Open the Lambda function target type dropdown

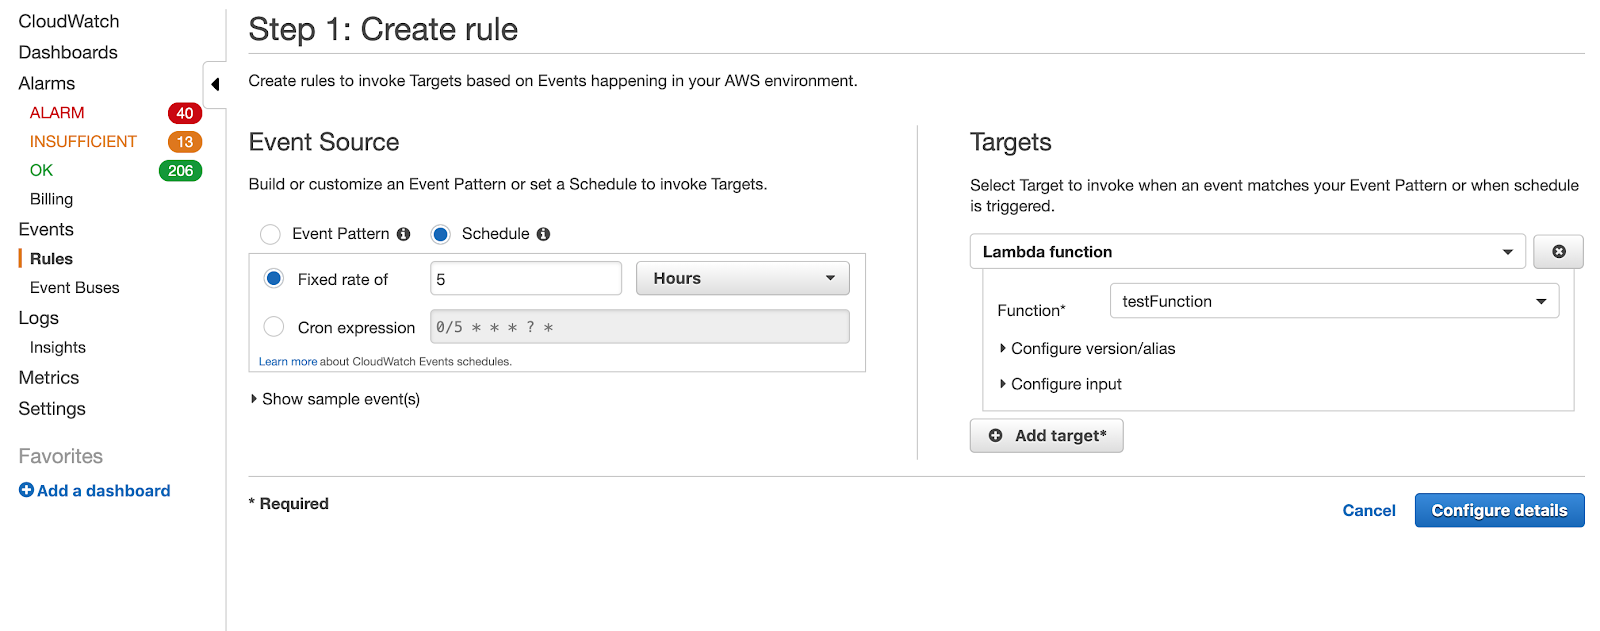[x=1247, y=252]
